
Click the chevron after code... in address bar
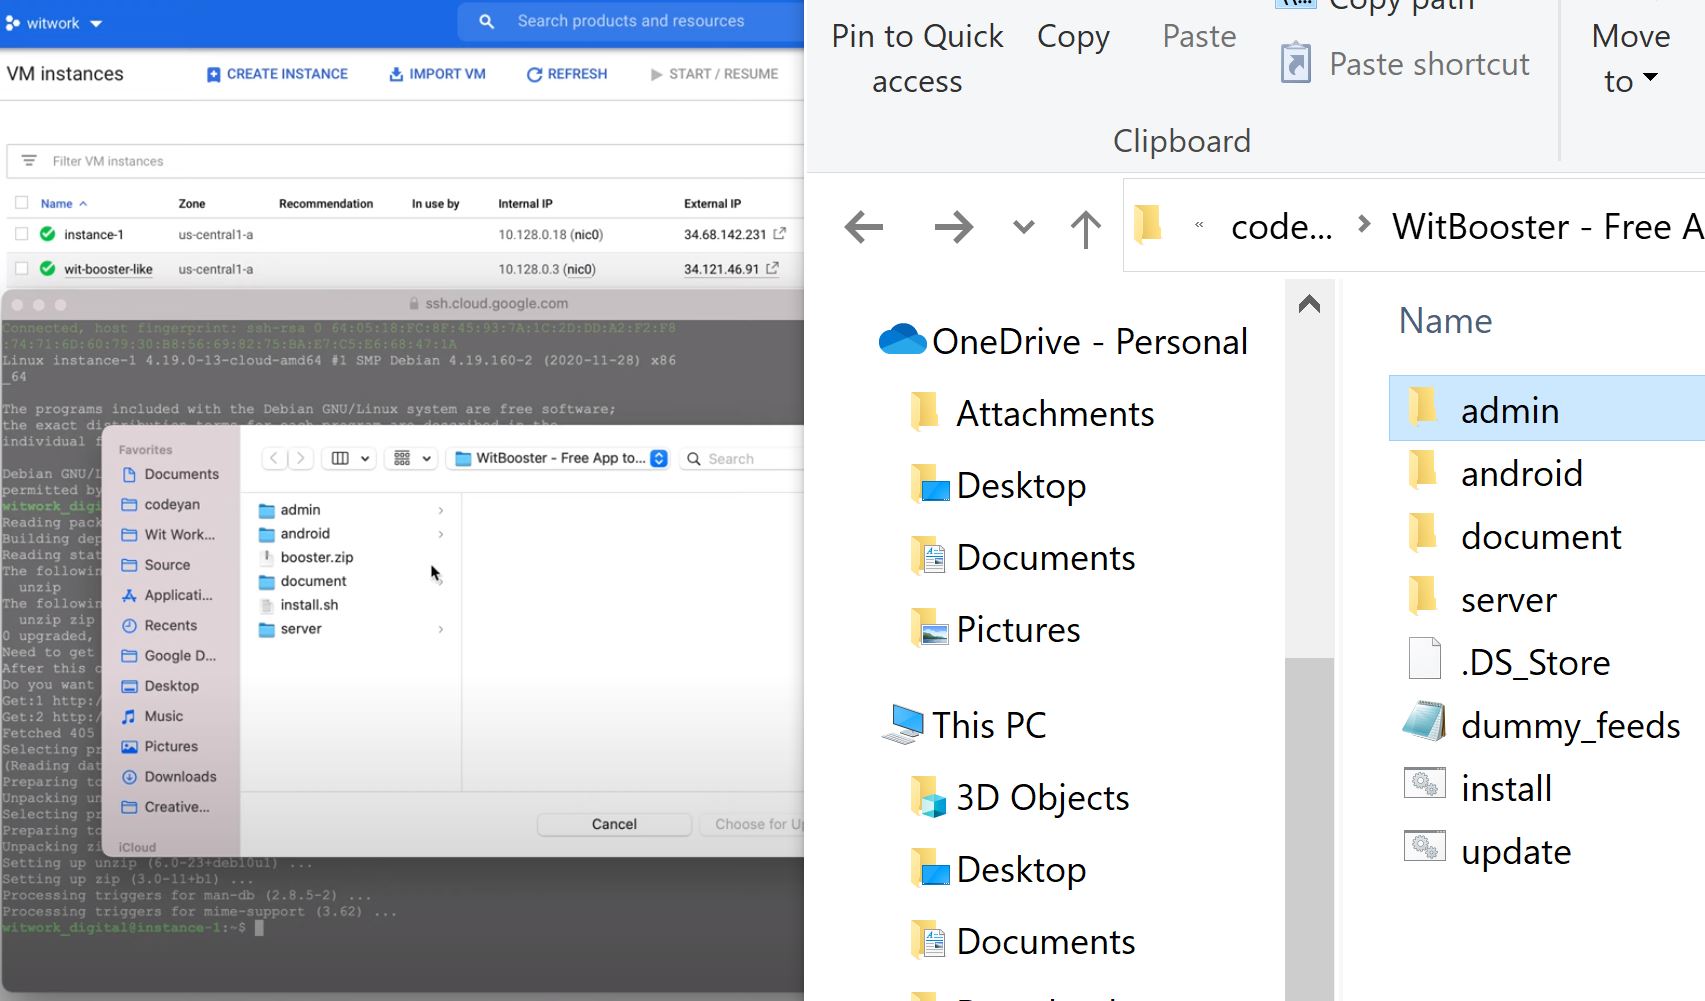coord(1363,225)
